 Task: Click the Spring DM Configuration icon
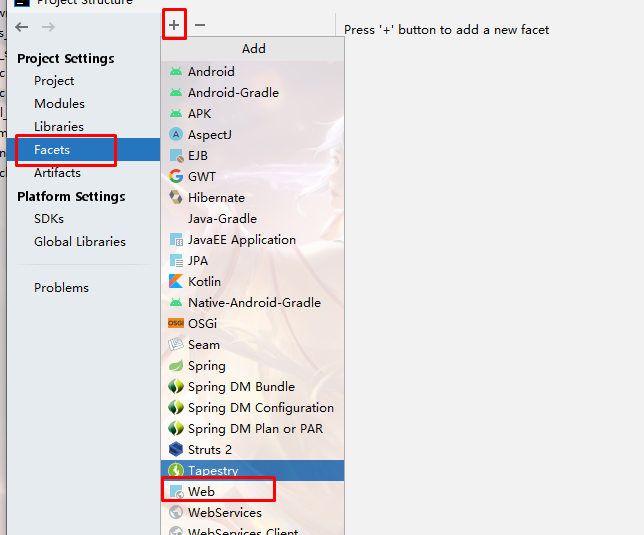tap(176, 407)
